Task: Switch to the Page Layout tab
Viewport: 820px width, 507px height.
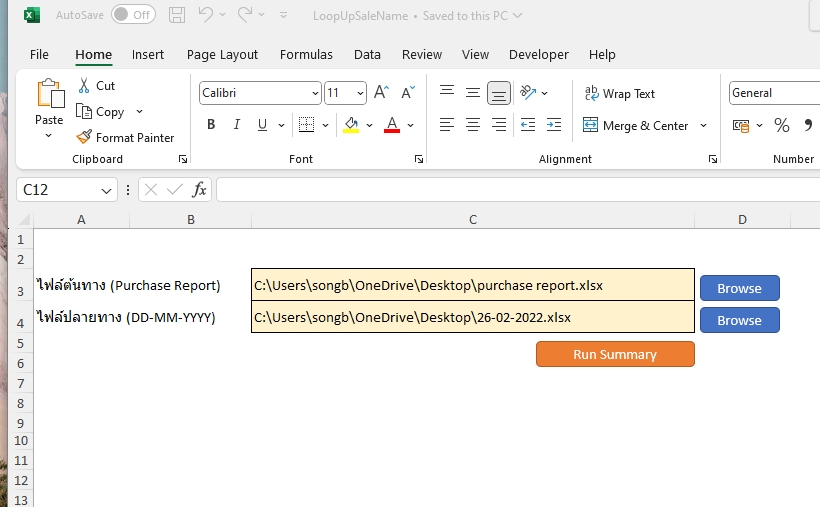Action: tap(222, 54)
